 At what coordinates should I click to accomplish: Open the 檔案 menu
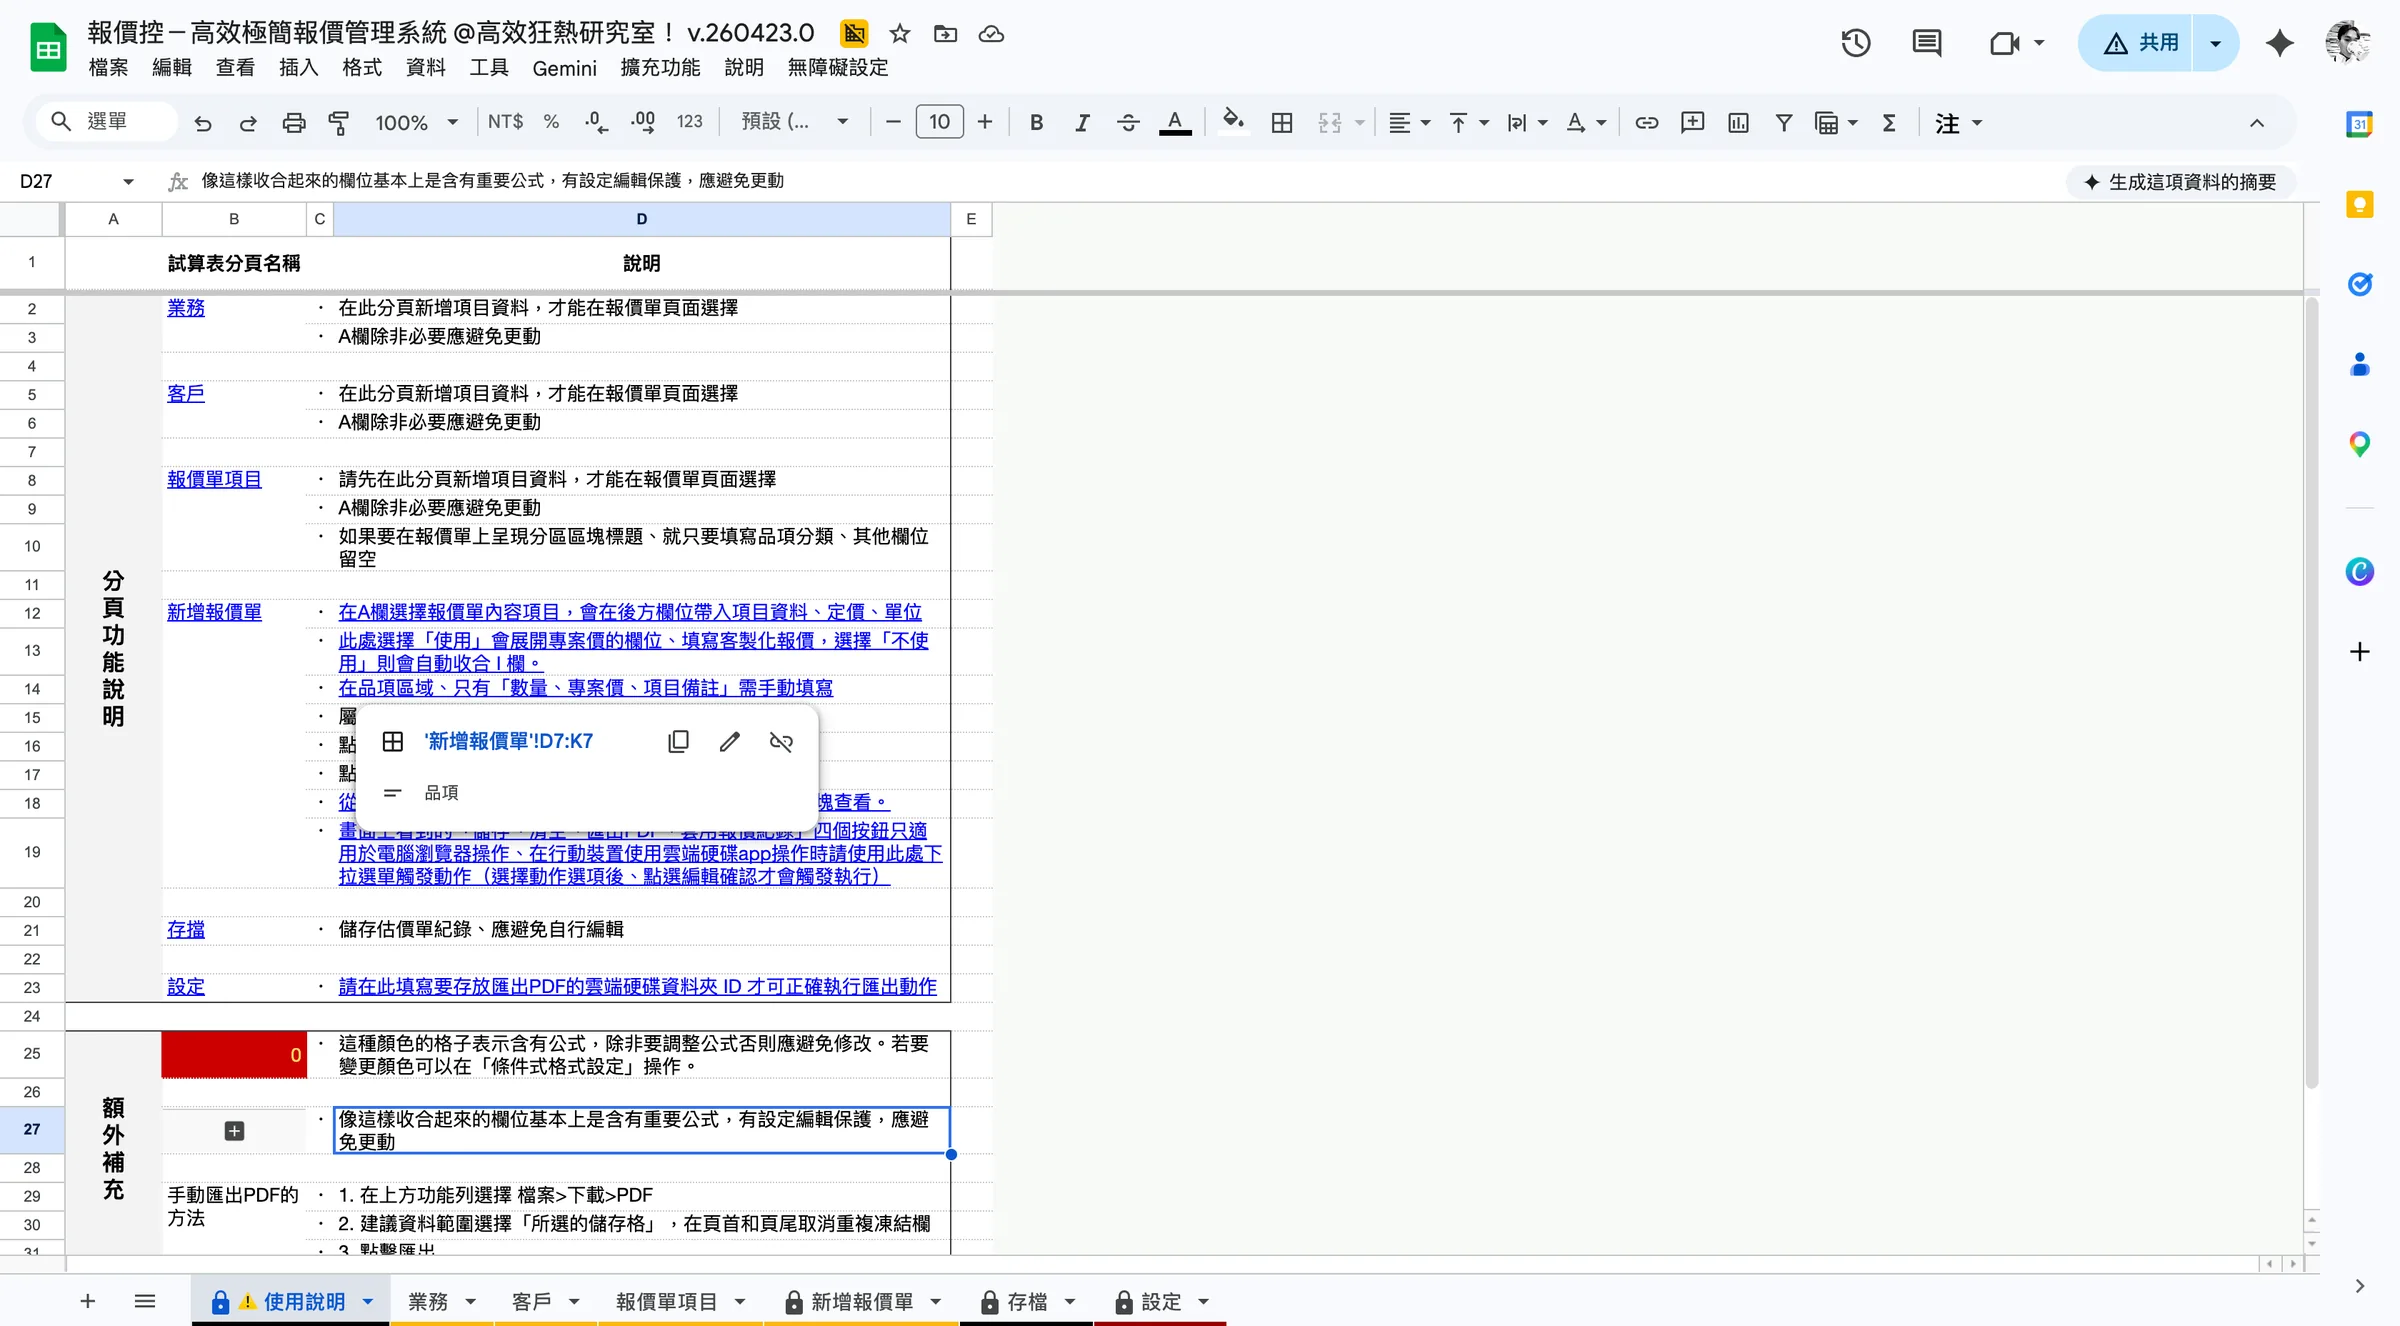pos(108,68)
